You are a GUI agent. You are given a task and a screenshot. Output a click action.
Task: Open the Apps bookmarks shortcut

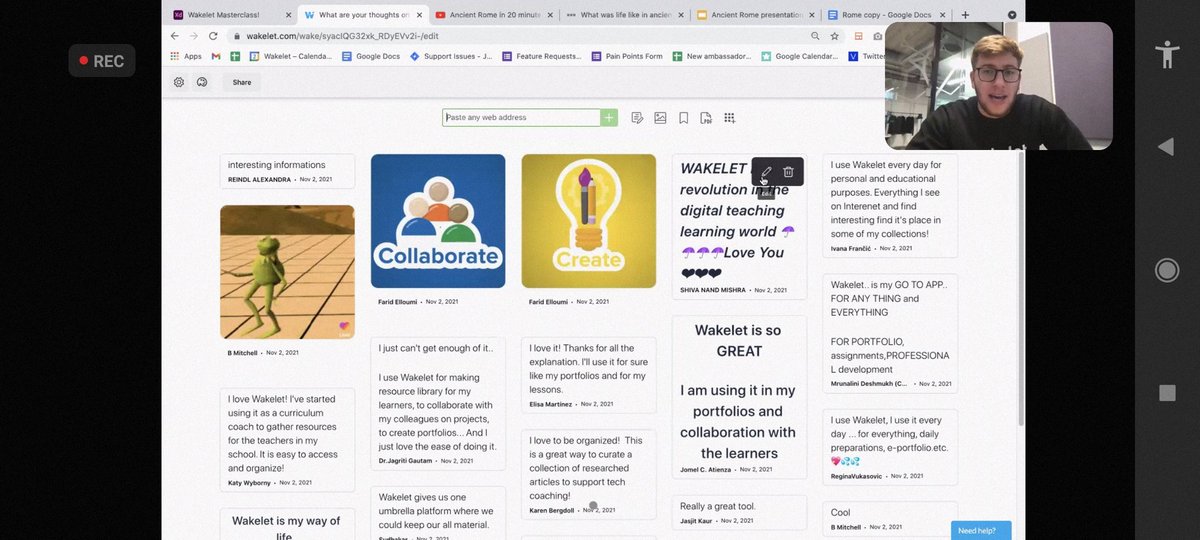click(x=186, y=56)
